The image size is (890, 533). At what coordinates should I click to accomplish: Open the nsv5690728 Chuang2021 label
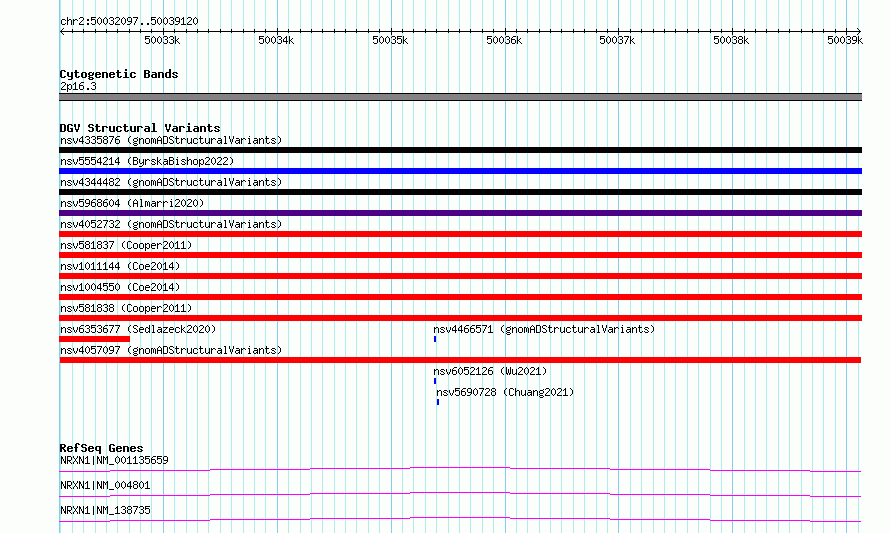pos(505,392)
